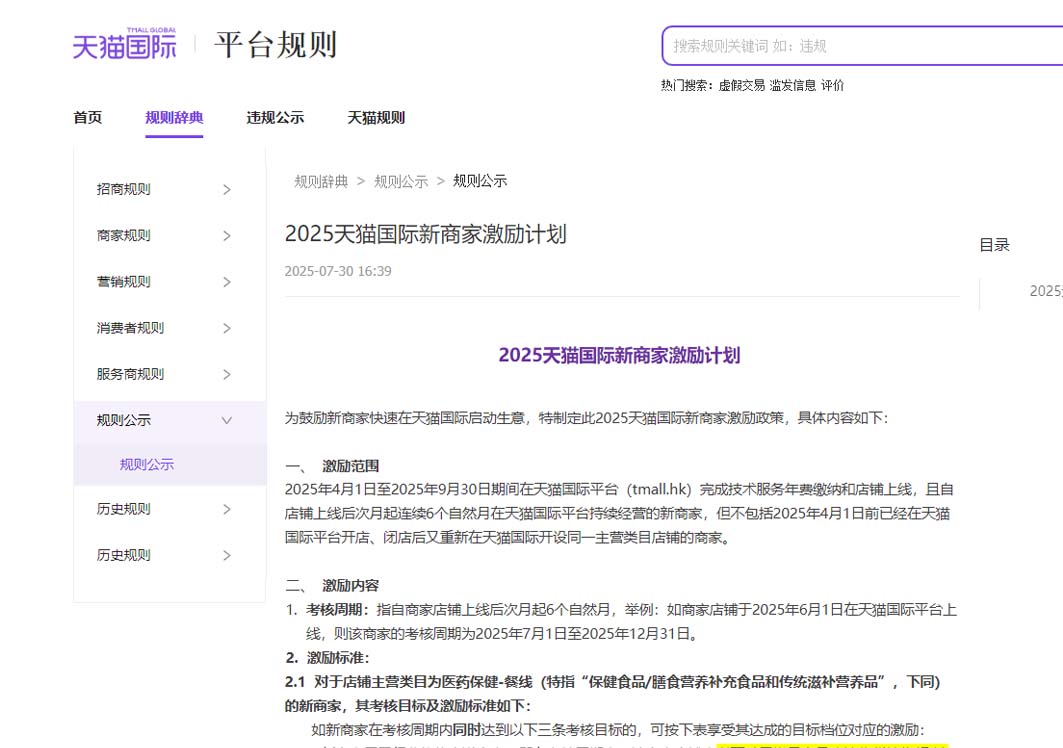Click the 2025 entry under 目录

point(1045,292)
